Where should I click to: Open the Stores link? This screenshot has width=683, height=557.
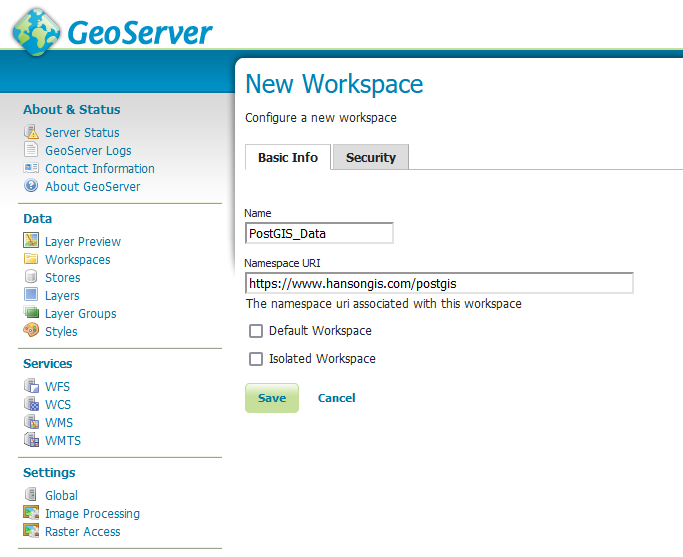[x=63, y=277]
